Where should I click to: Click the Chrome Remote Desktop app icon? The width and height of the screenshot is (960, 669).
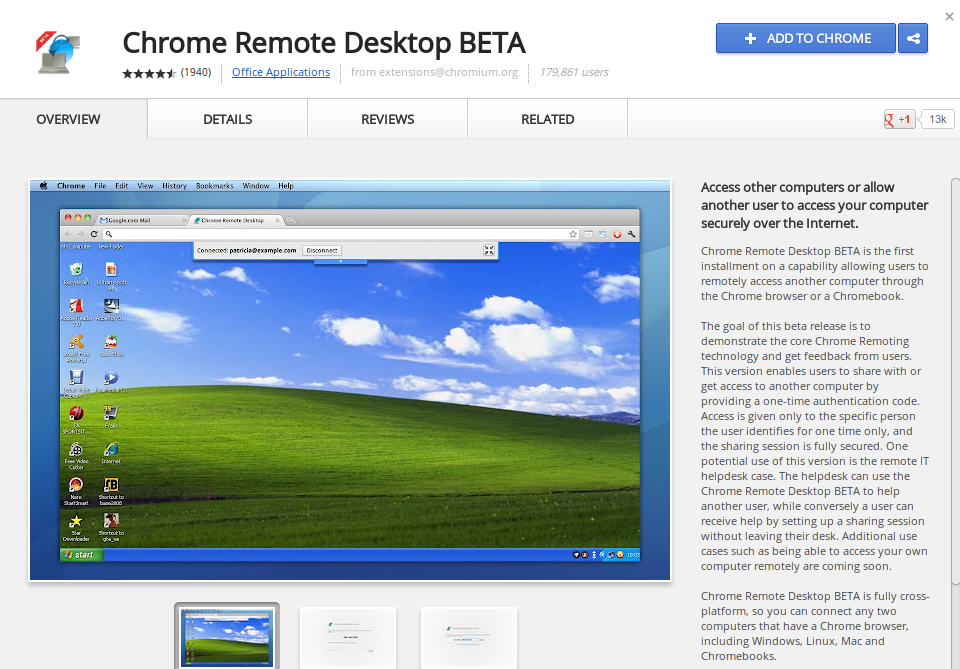pyautogui.click(x=58, y=53)
